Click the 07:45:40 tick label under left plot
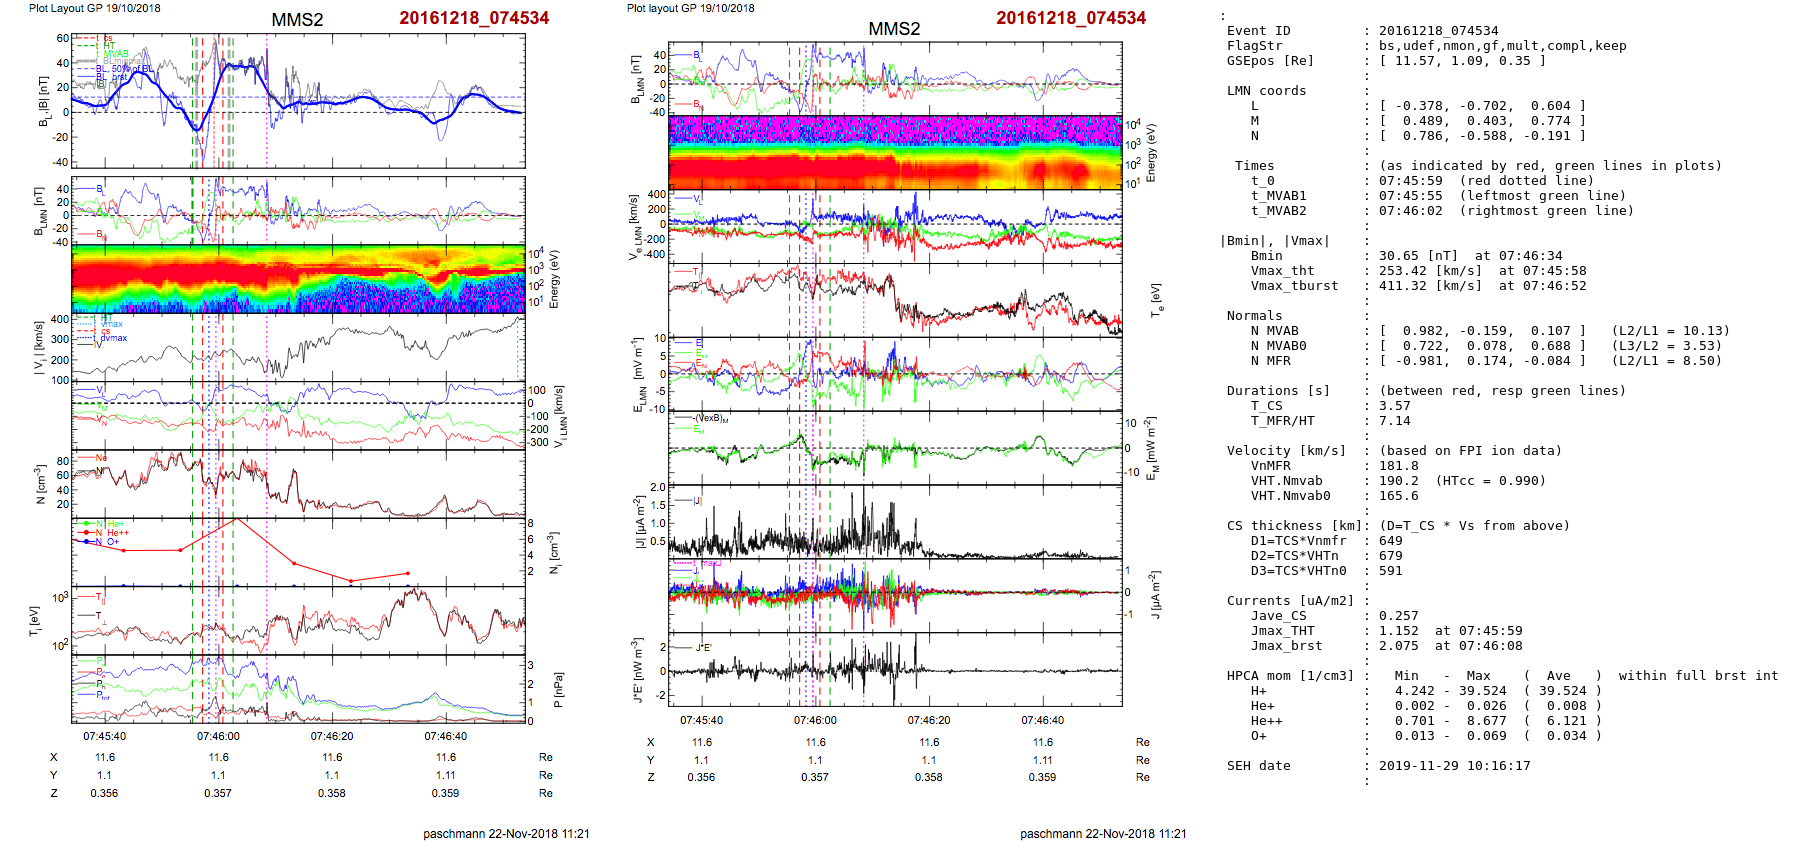Screen dimensions: 1804x841 [104, 736]
